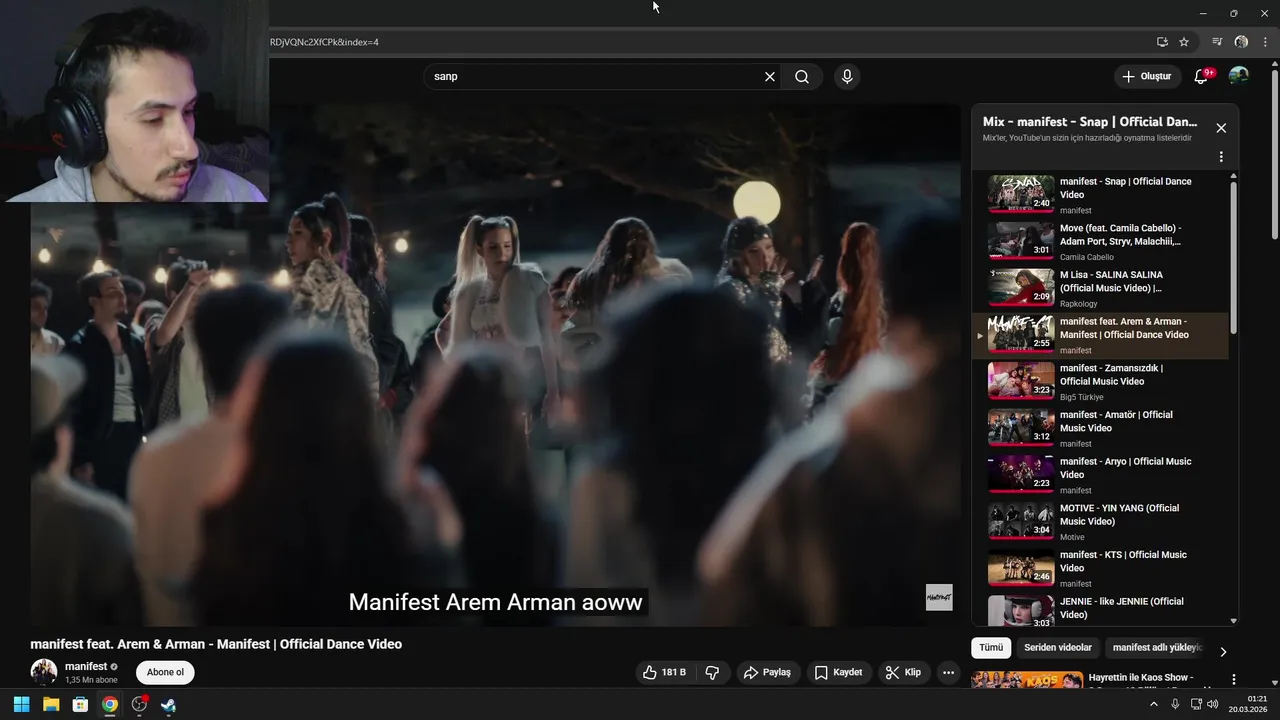Open video title Manifest Official Dance Video
Viewport: 1280px width, 720px height.
point(216,644)
